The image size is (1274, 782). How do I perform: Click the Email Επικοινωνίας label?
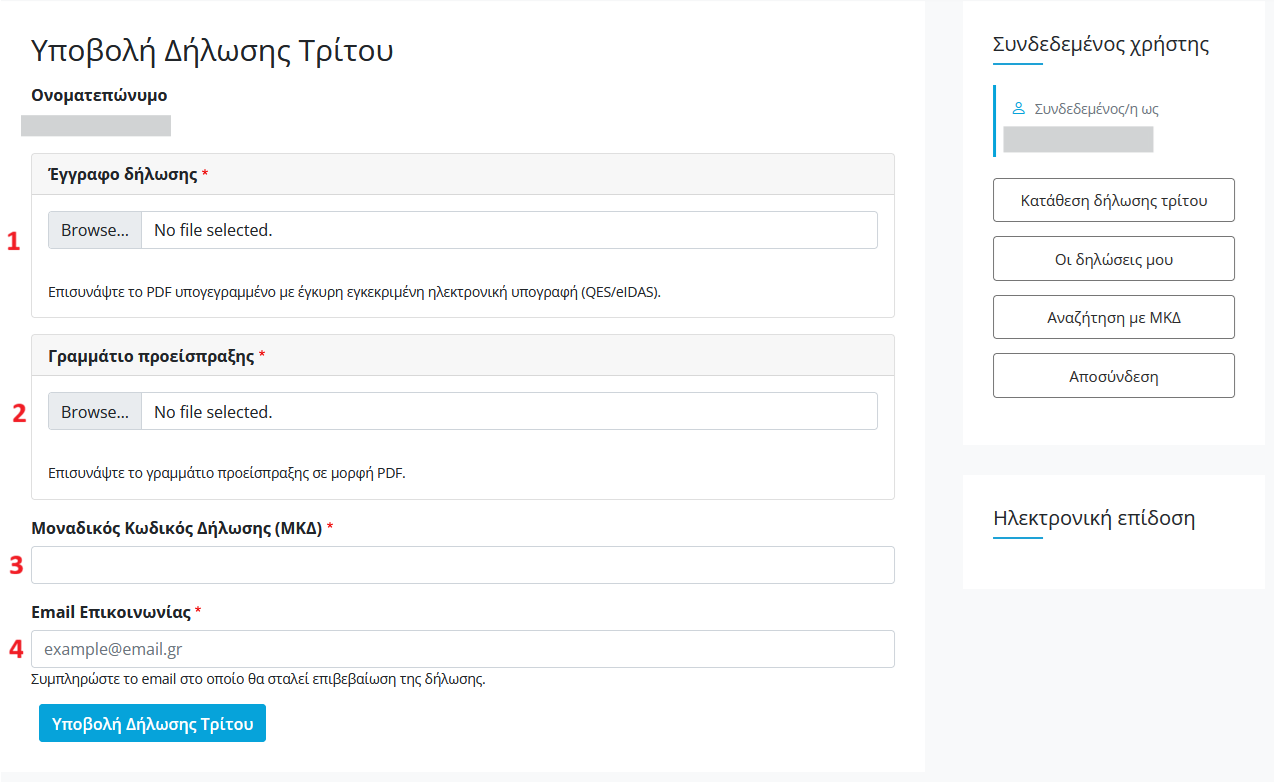(111, 612)
